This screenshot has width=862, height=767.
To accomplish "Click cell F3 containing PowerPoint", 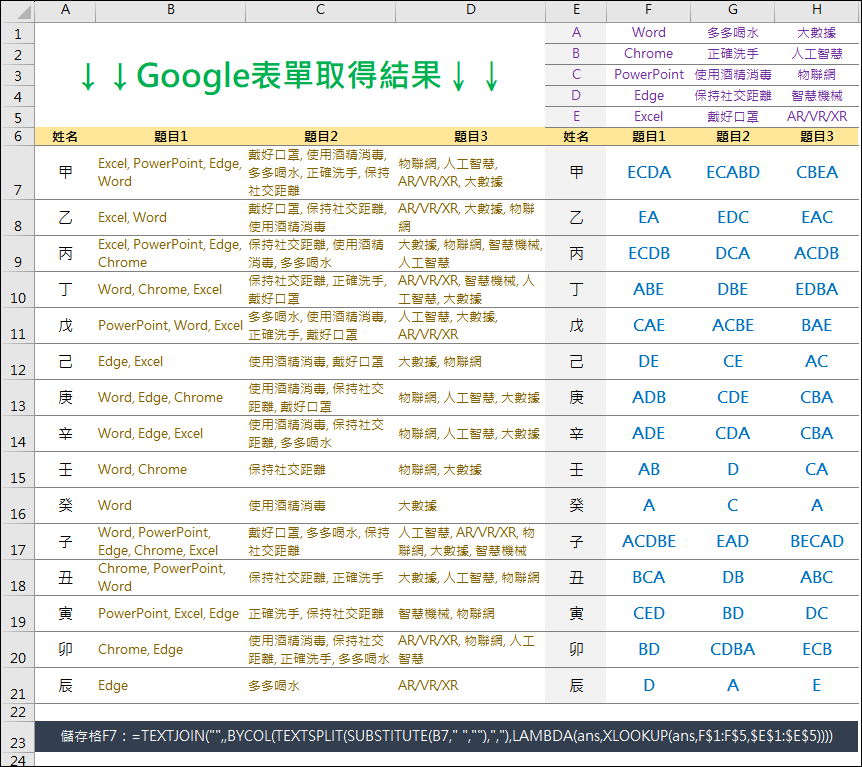I will (x=649, y=75).
